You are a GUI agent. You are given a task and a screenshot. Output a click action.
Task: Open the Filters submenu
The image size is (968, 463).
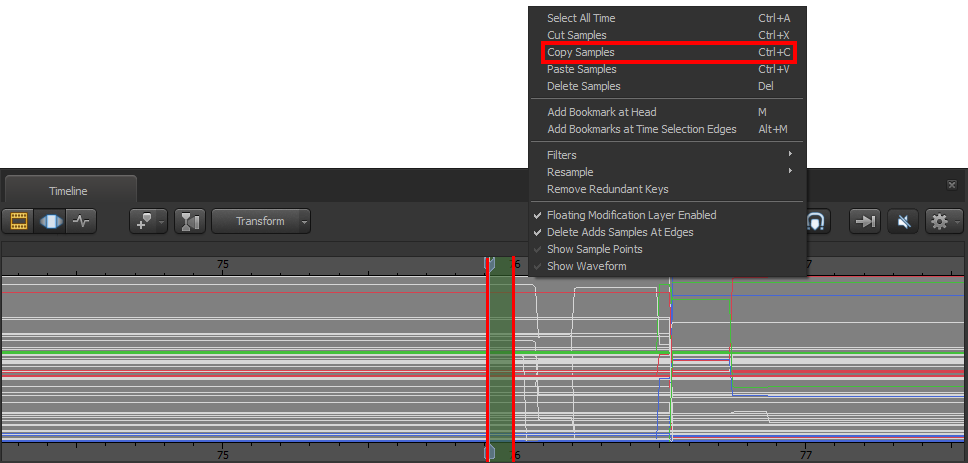click(668, 155)
